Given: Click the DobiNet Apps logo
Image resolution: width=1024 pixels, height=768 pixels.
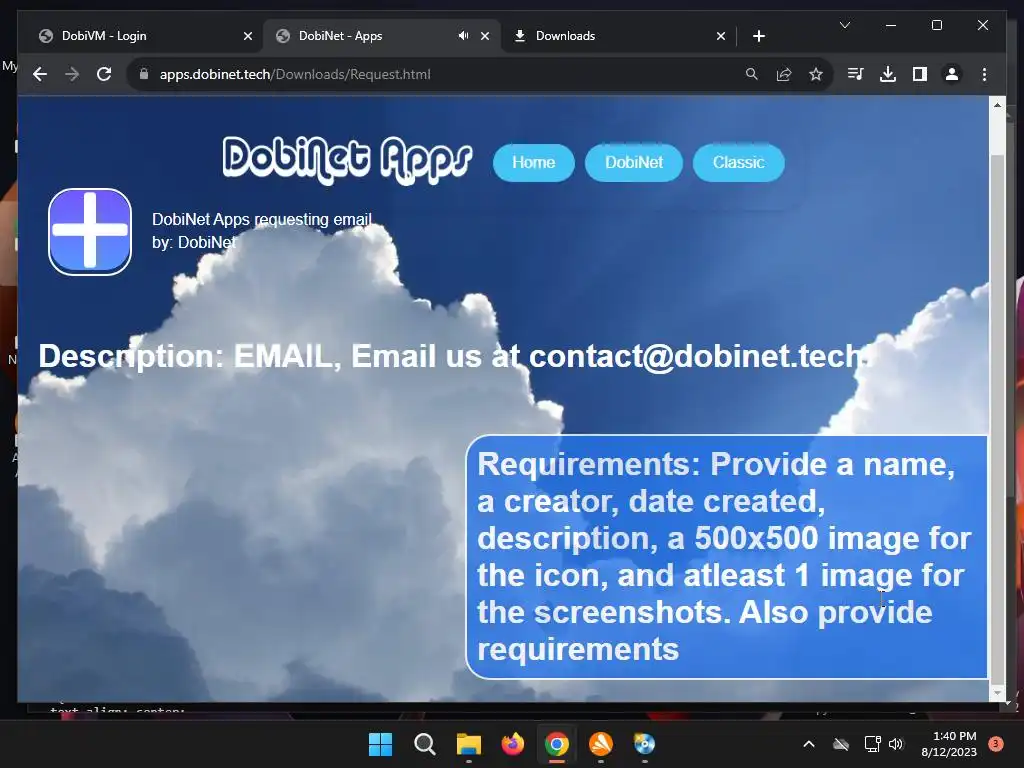Looking at the screenshot, I should pos(347,160).
